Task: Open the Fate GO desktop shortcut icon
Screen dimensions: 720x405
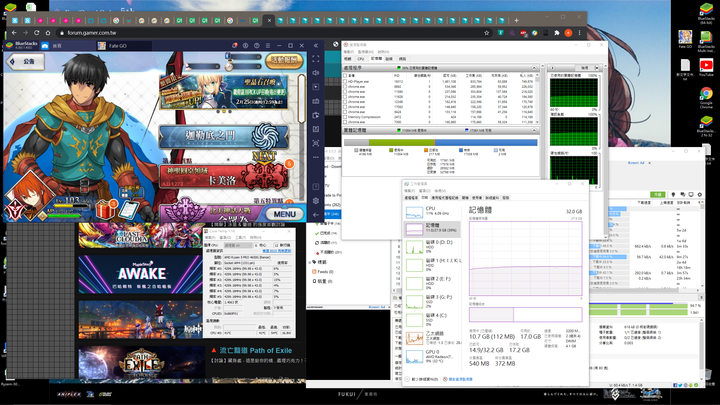Action: pyautogui.click(x=685, y=39)
